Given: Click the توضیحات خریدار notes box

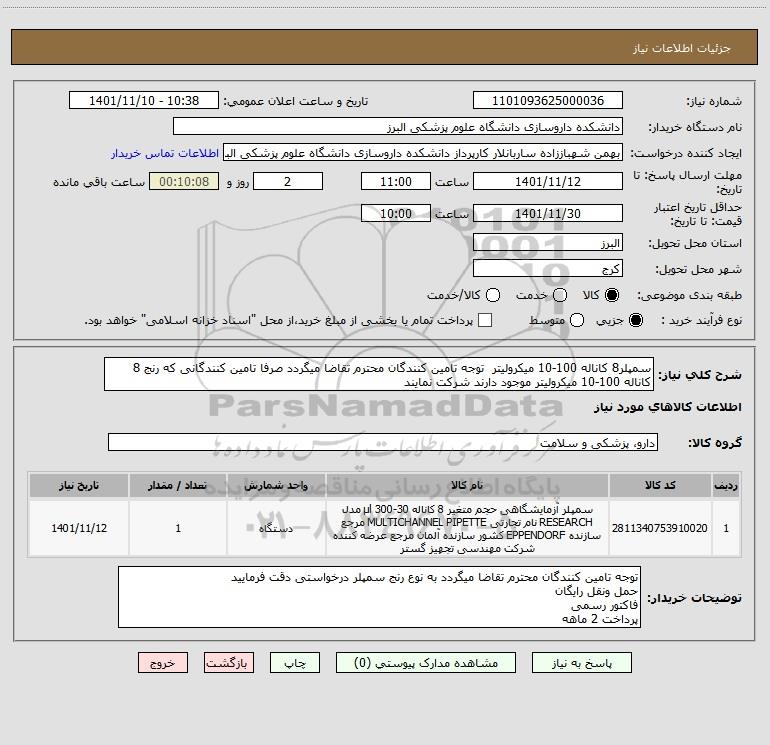Looking at the screenshot, I should pyautogui.click(x=379, y=597).
